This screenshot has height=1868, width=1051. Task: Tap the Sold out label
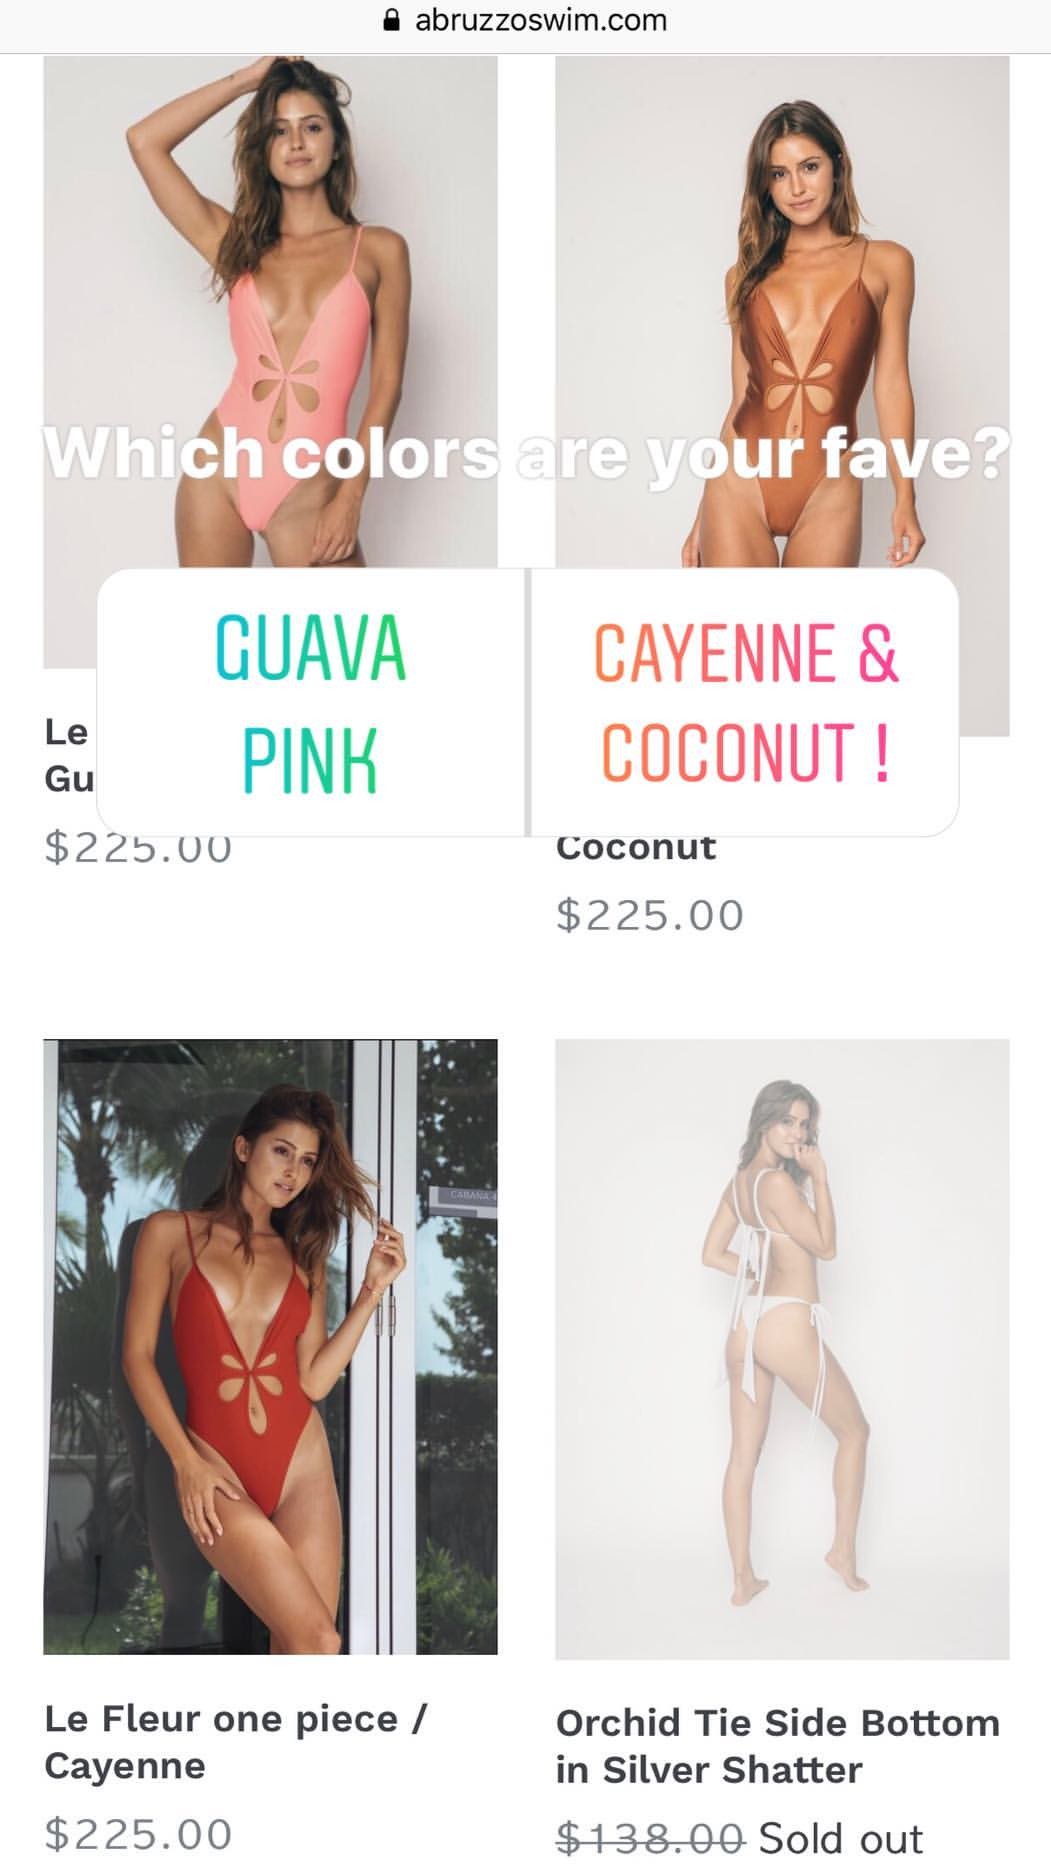point(840,1838)
